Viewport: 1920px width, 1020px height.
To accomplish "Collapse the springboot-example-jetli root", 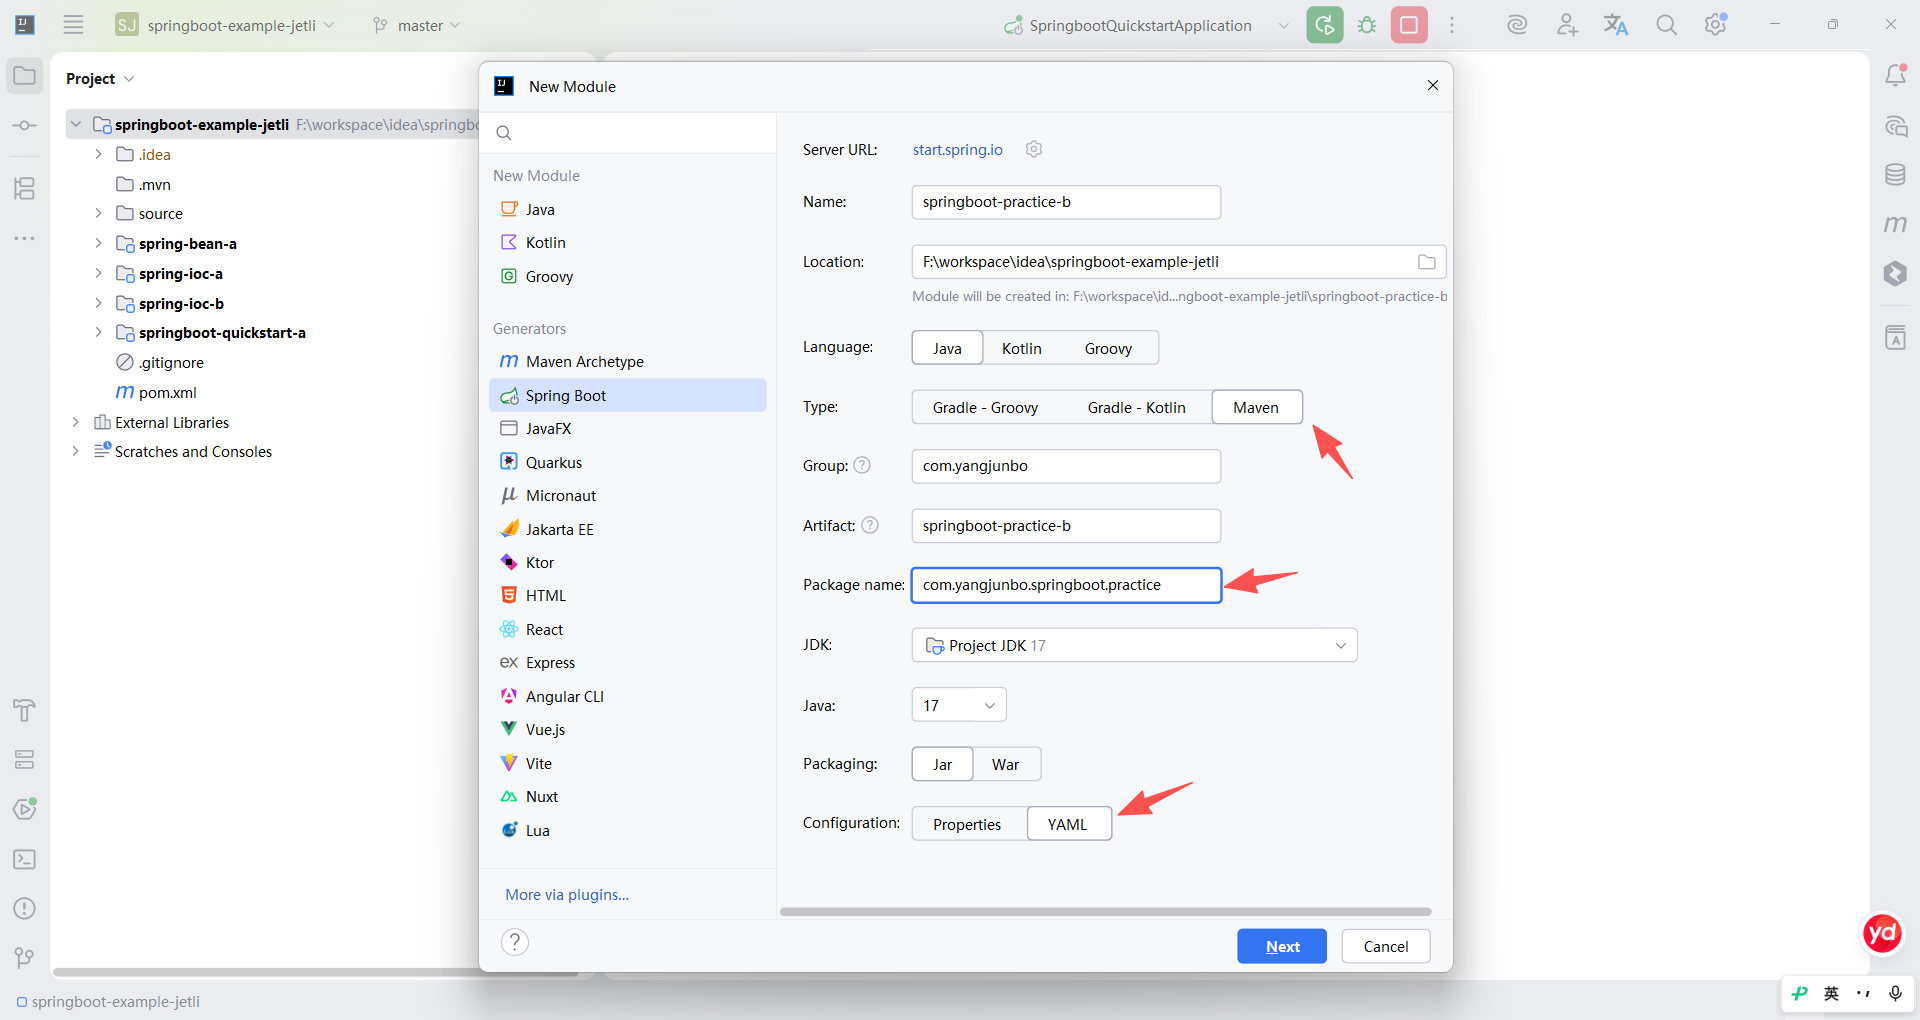I will point(75,124).
